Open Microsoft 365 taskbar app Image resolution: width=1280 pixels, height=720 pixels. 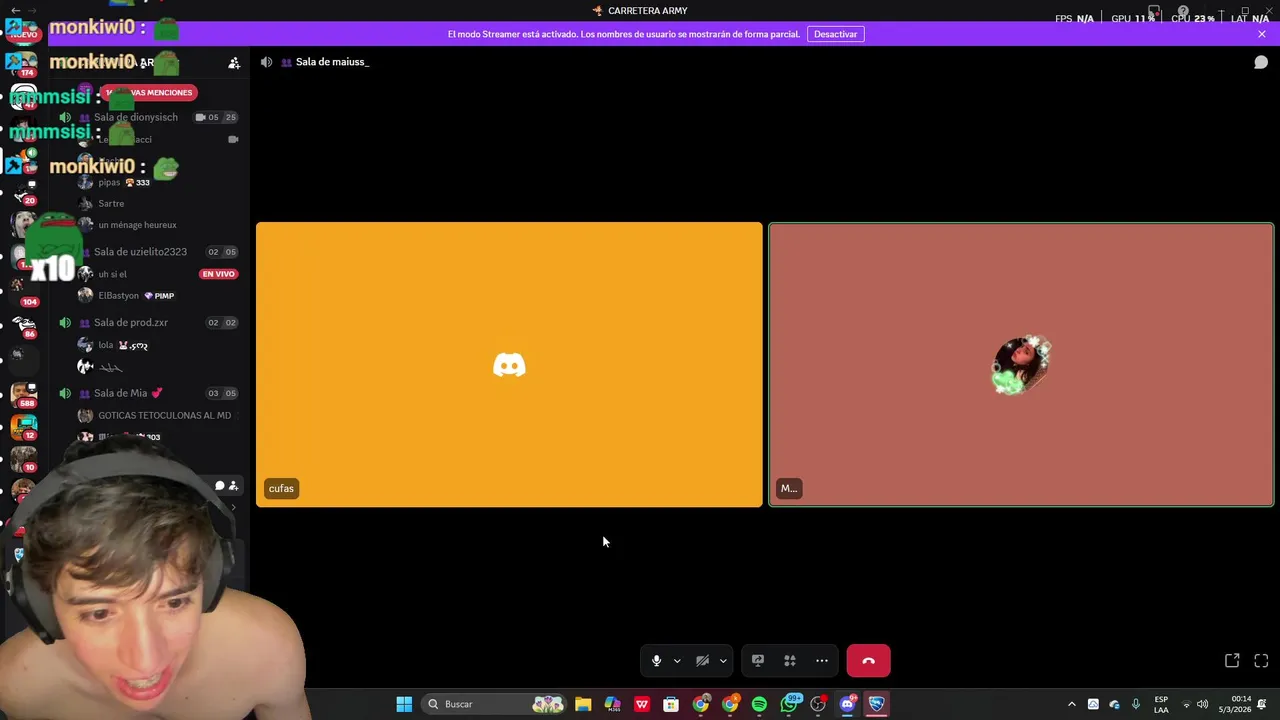612,704
